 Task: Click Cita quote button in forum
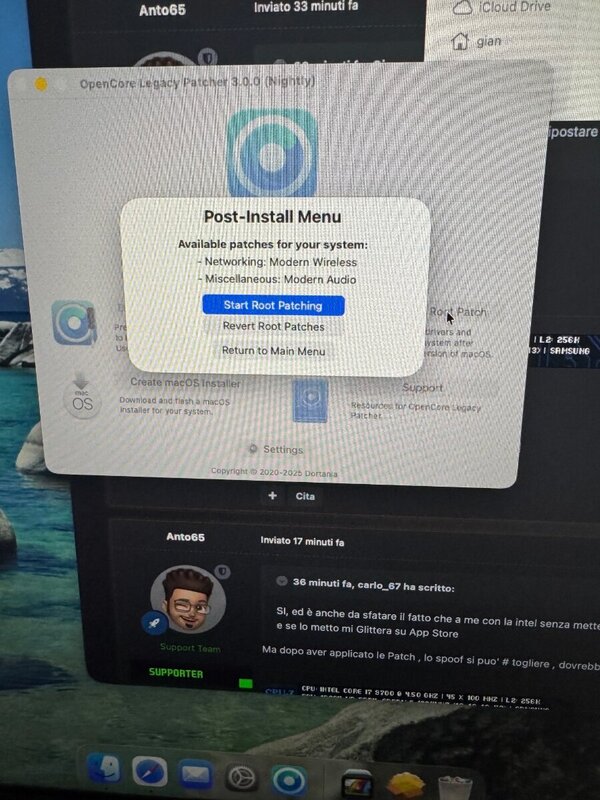pos(305,496)
